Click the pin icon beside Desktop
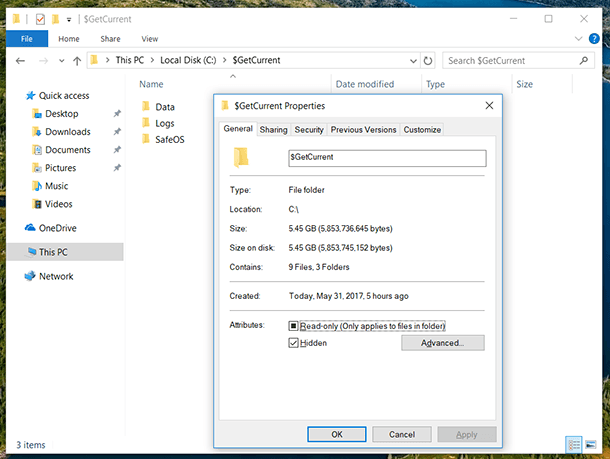 click(x=117, y=114)
